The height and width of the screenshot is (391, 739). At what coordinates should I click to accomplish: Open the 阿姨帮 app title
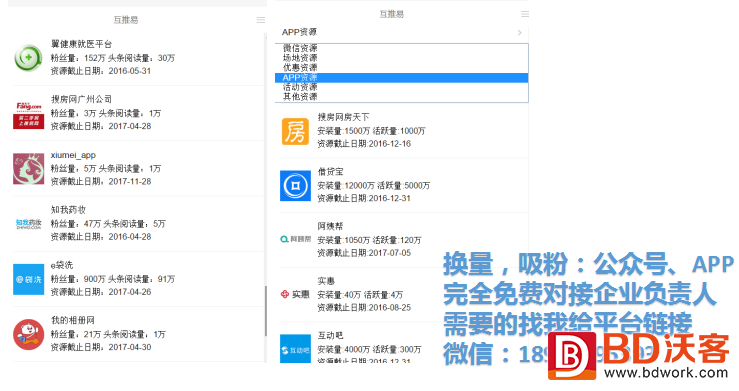(x=330, y=227)
